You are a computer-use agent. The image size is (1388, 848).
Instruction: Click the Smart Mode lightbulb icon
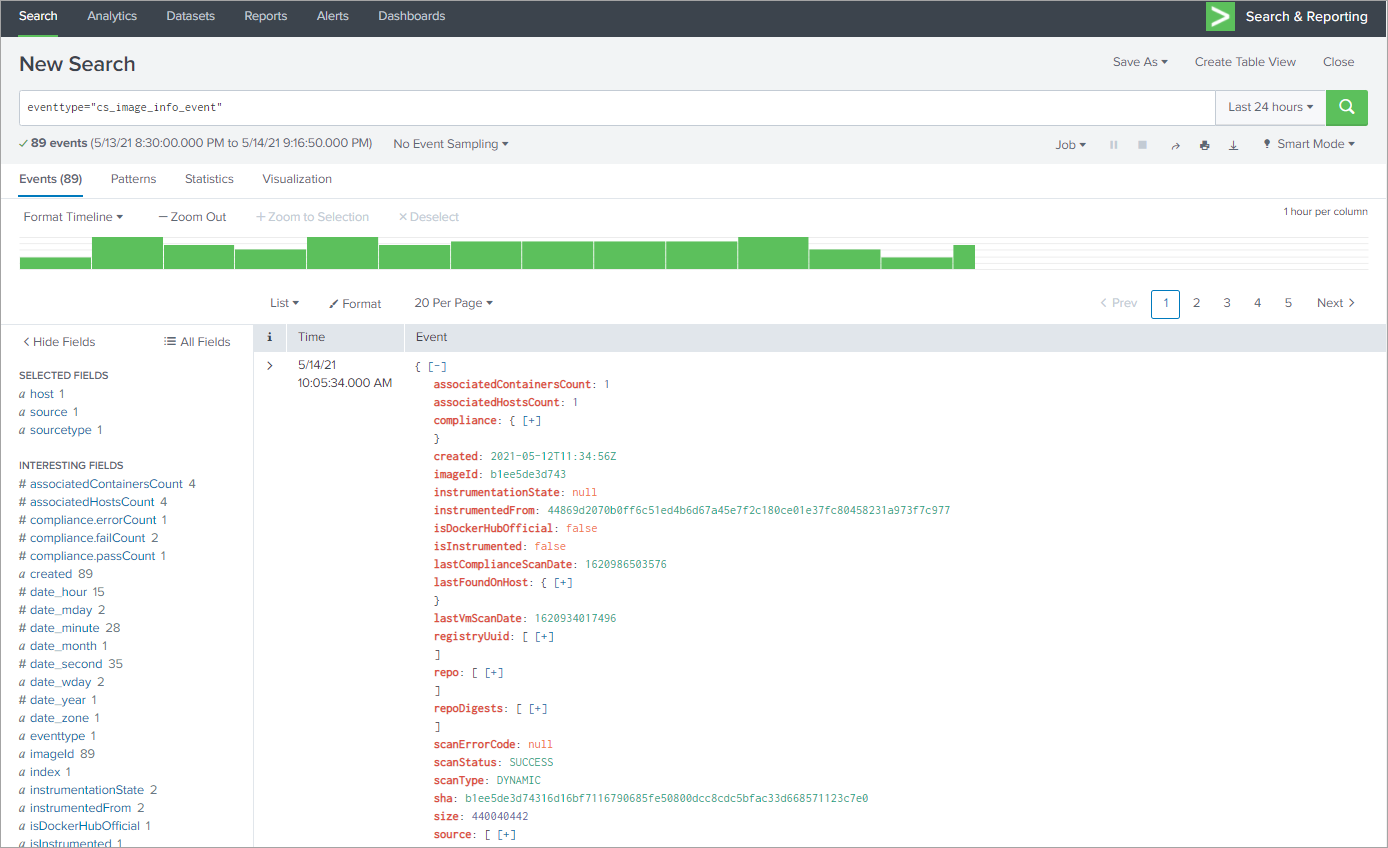[1266, 143]
